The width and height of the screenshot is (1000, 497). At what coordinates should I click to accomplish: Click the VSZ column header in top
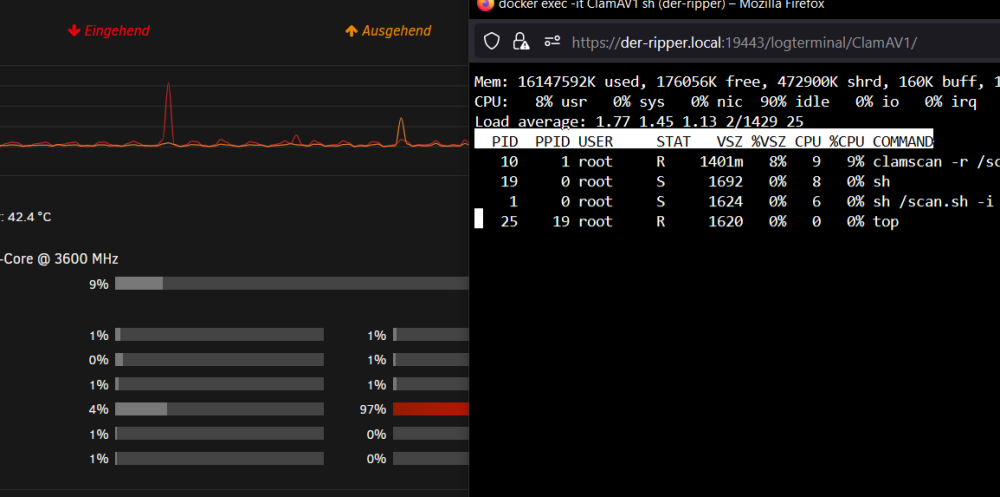pos(730,142)
